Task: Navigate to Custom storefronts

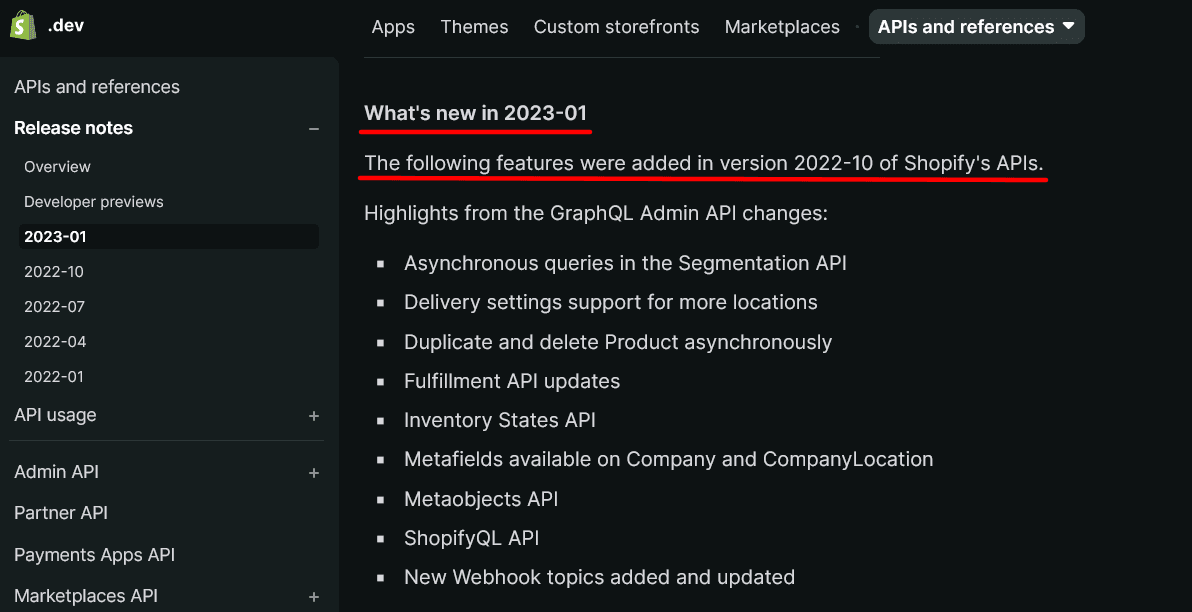Action: [616, 27]
